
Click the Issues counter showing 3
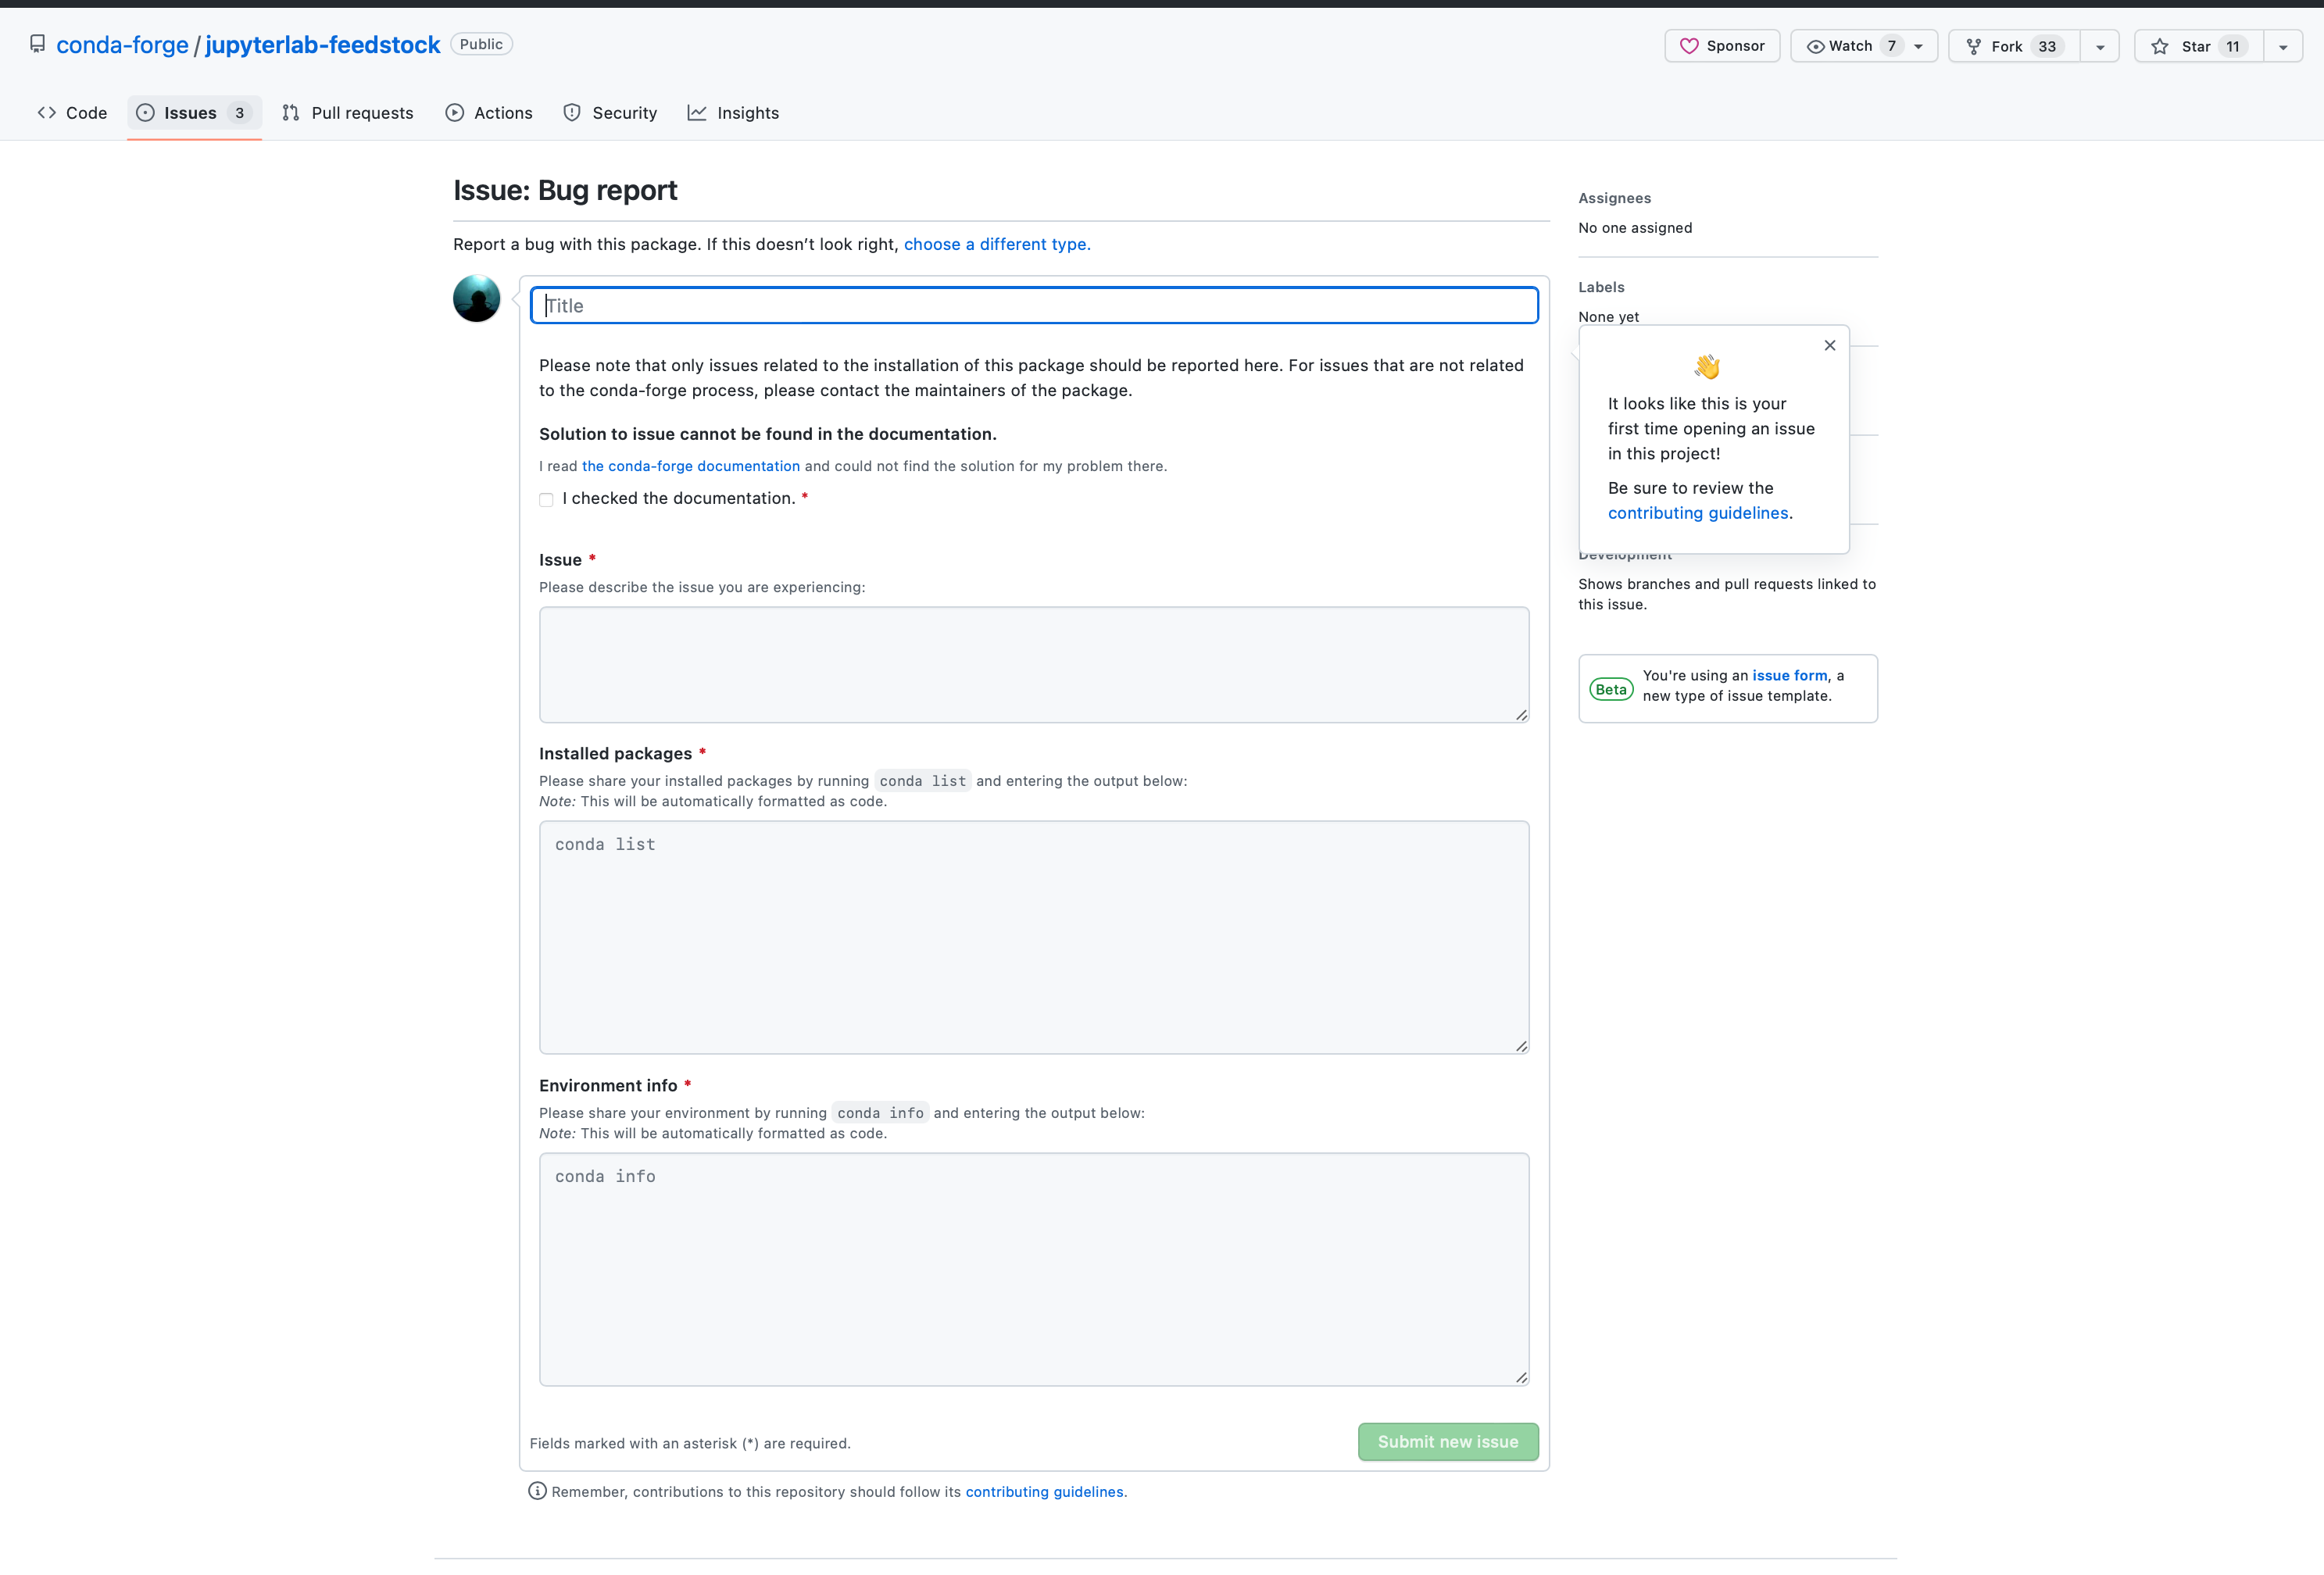coord(239,113)
